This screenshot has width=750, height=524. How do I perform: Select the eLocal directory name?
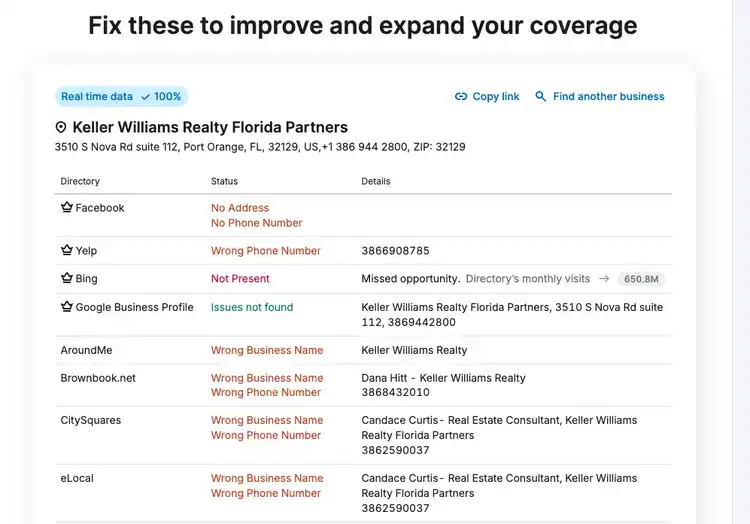77,478
